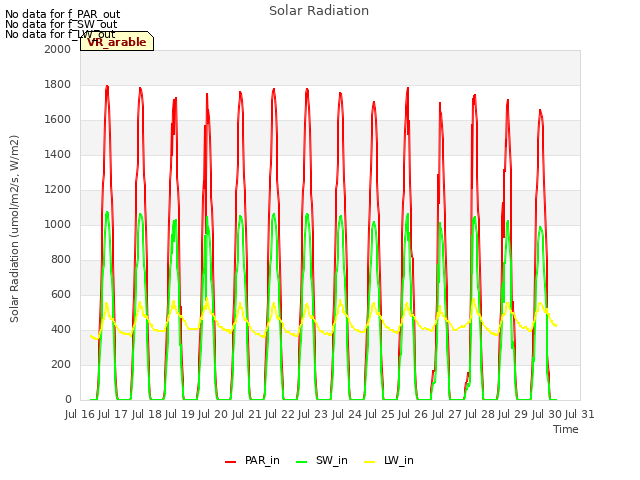Viewport: 640px width, 480px height.
Task: Click the 1800 y-axis tick label
Action: click(x=58, y=84)
